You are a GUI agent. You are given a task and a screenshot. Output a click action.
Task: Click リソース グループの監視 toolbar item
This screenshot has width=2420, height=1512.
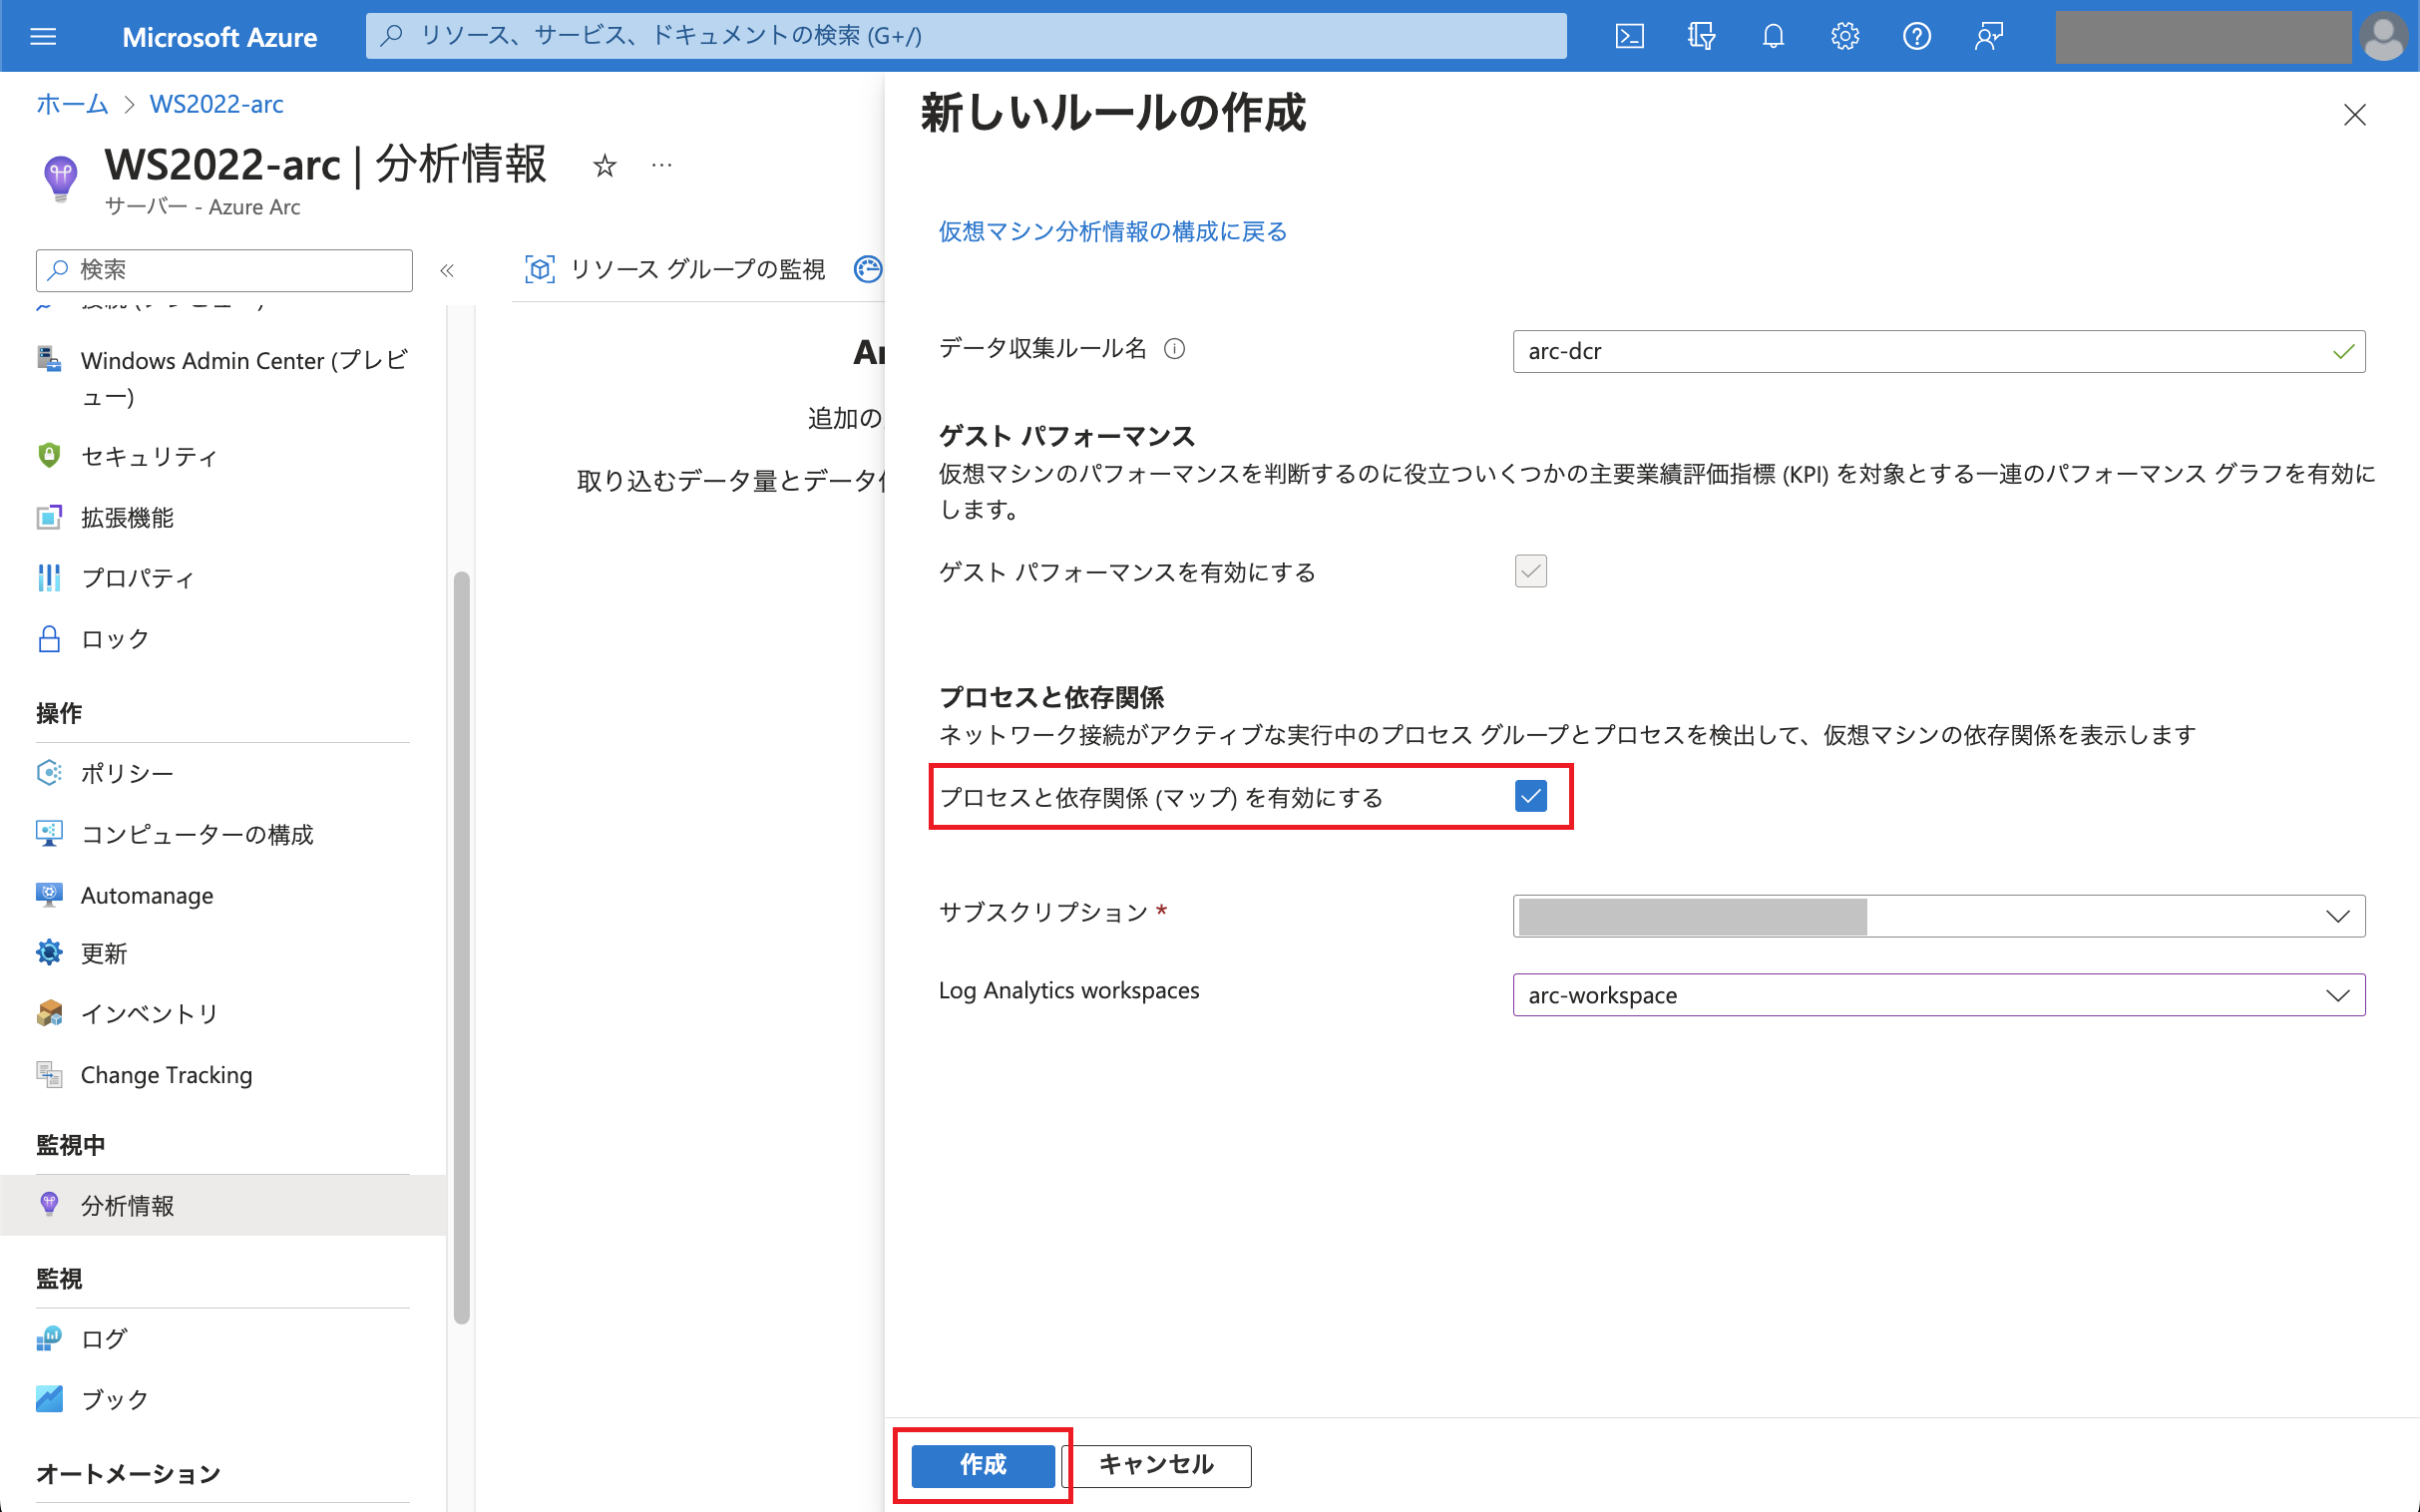(675, 269)
